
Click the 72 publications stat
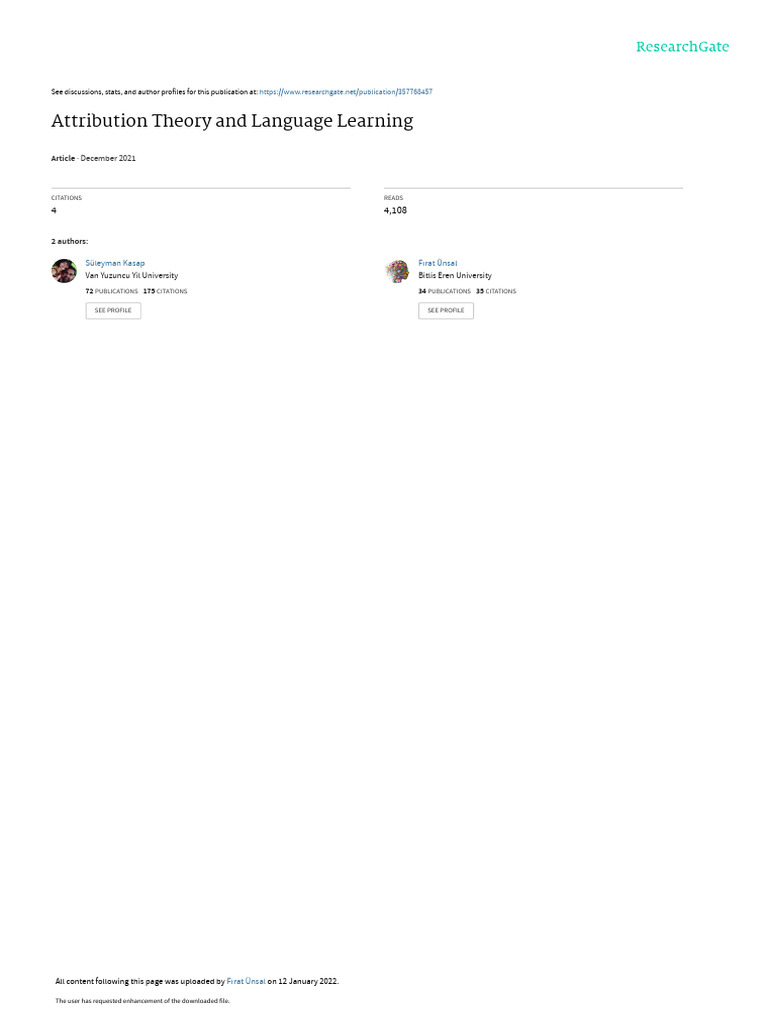[112, 291]
